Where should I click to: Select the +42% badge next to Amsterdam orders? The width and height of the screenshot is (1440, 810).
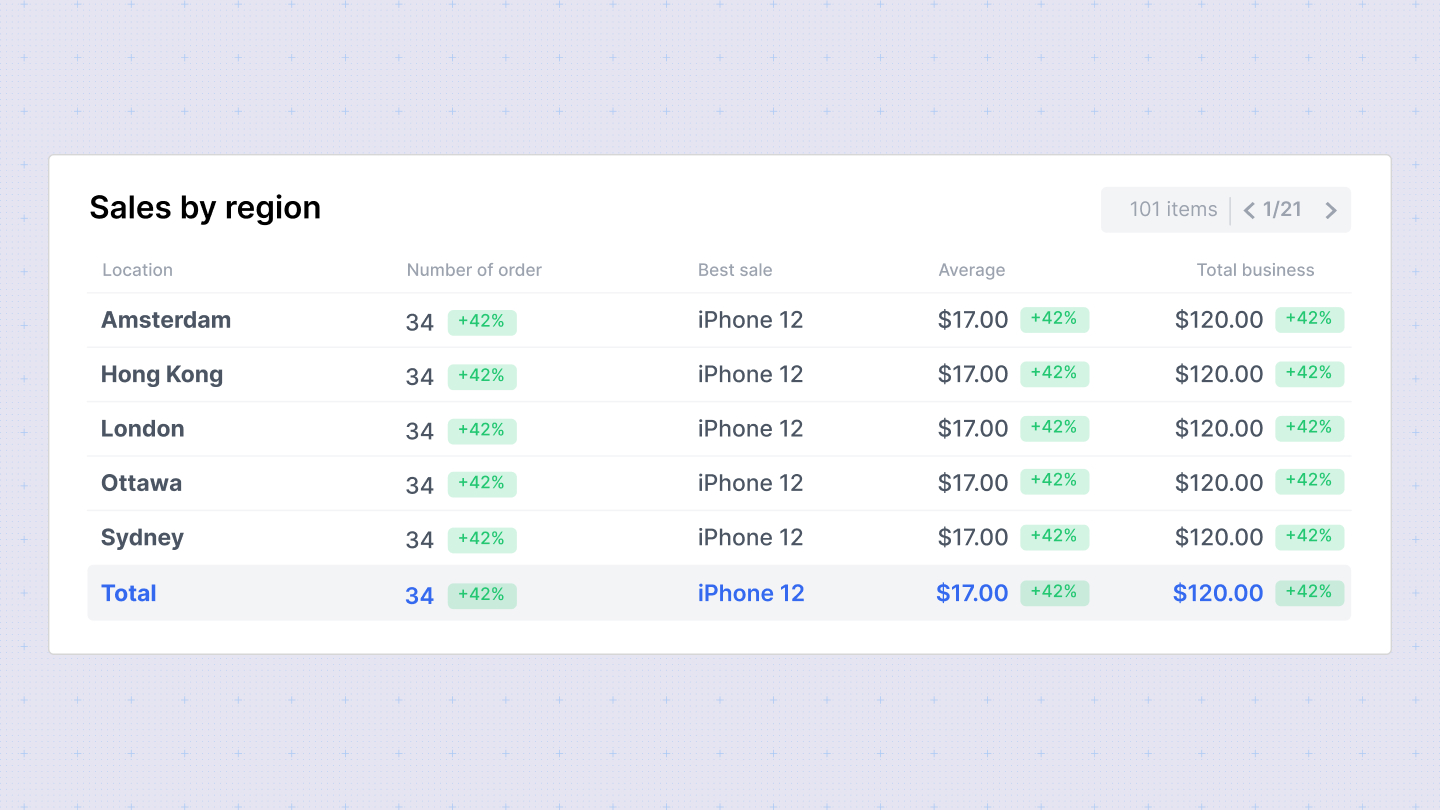[482, 322]
